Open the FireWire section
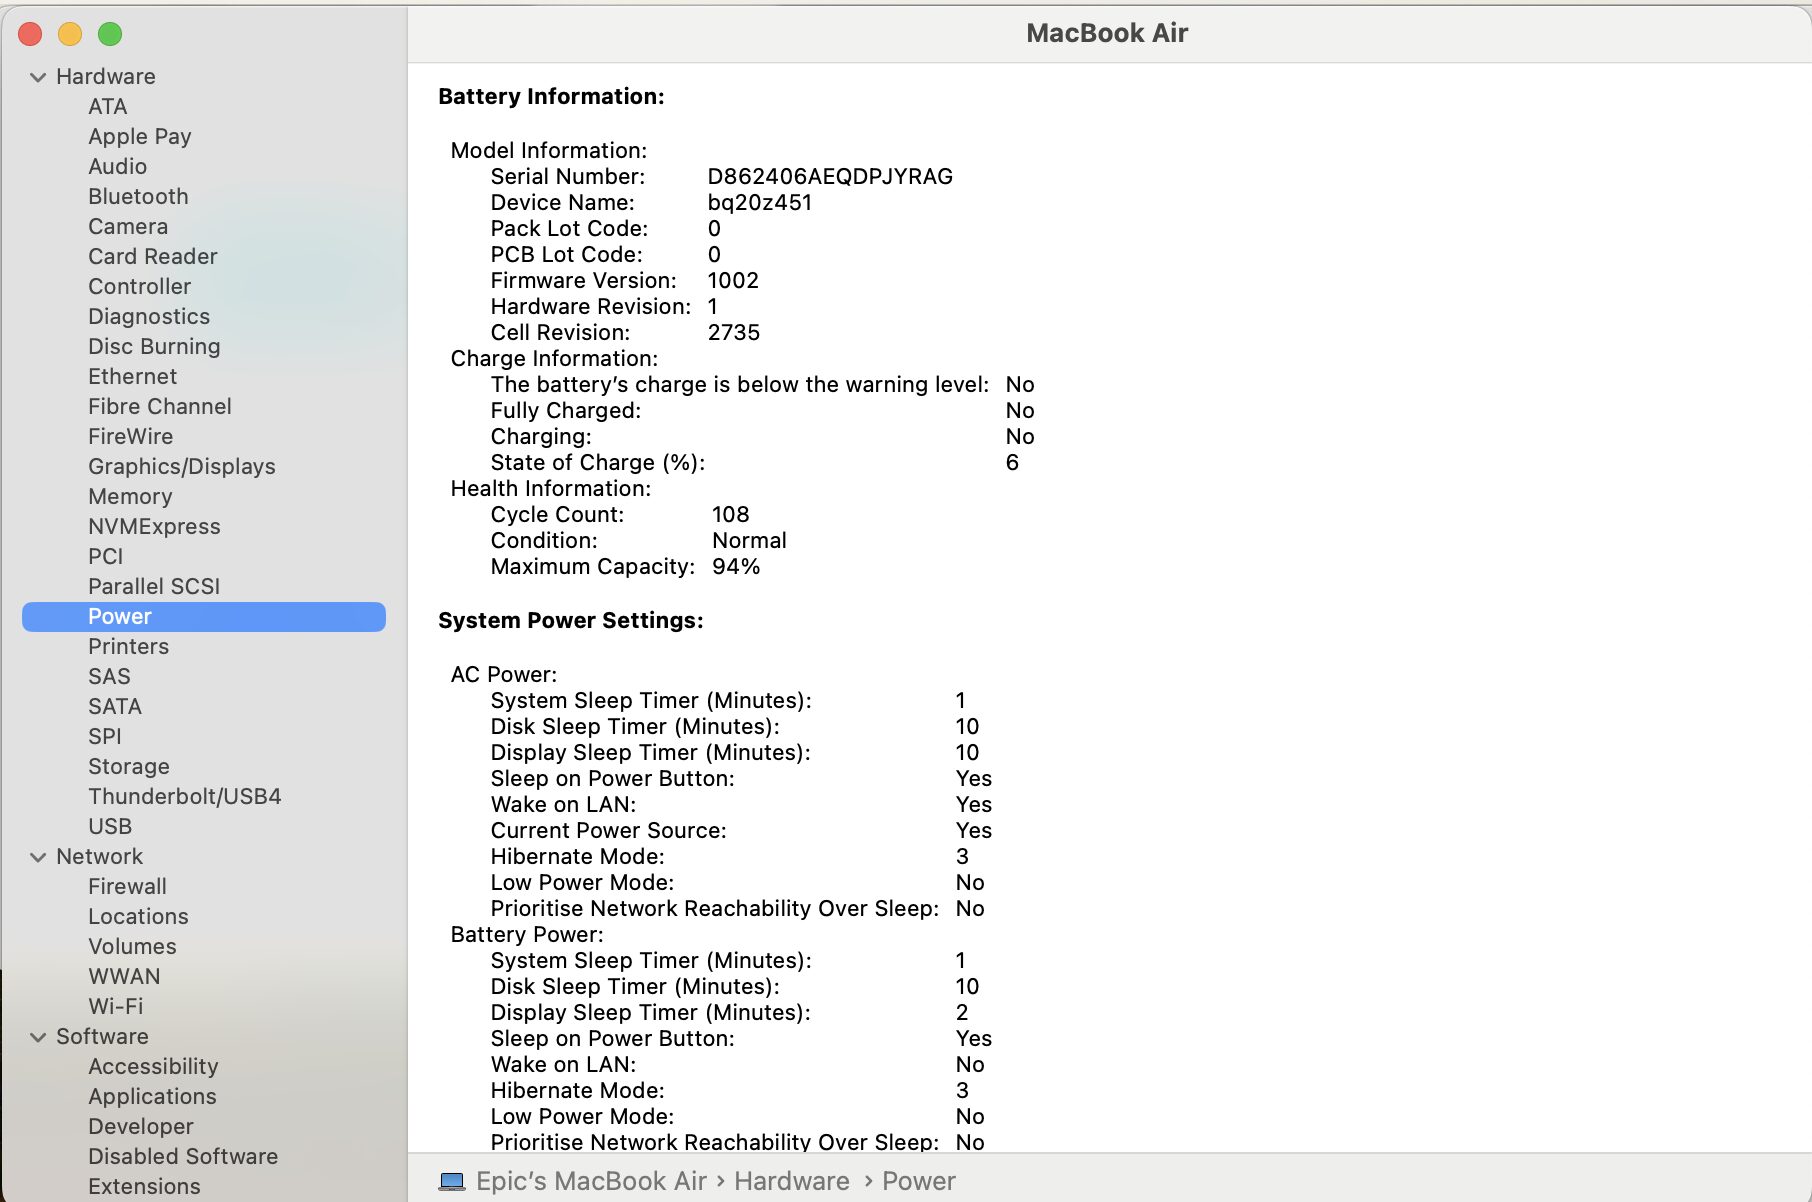The width and height of the screenshot is (1812, 1202). pos(131,437)
